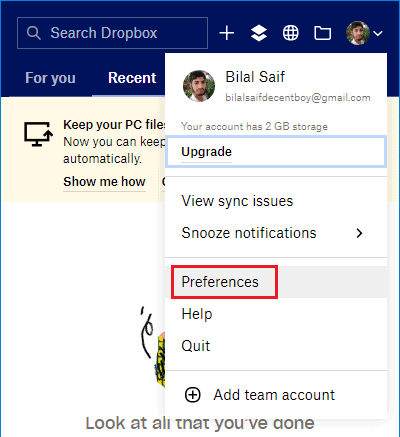Click the magnifier icon in search box
Screen dimensions: 400x437
(34, 33)
